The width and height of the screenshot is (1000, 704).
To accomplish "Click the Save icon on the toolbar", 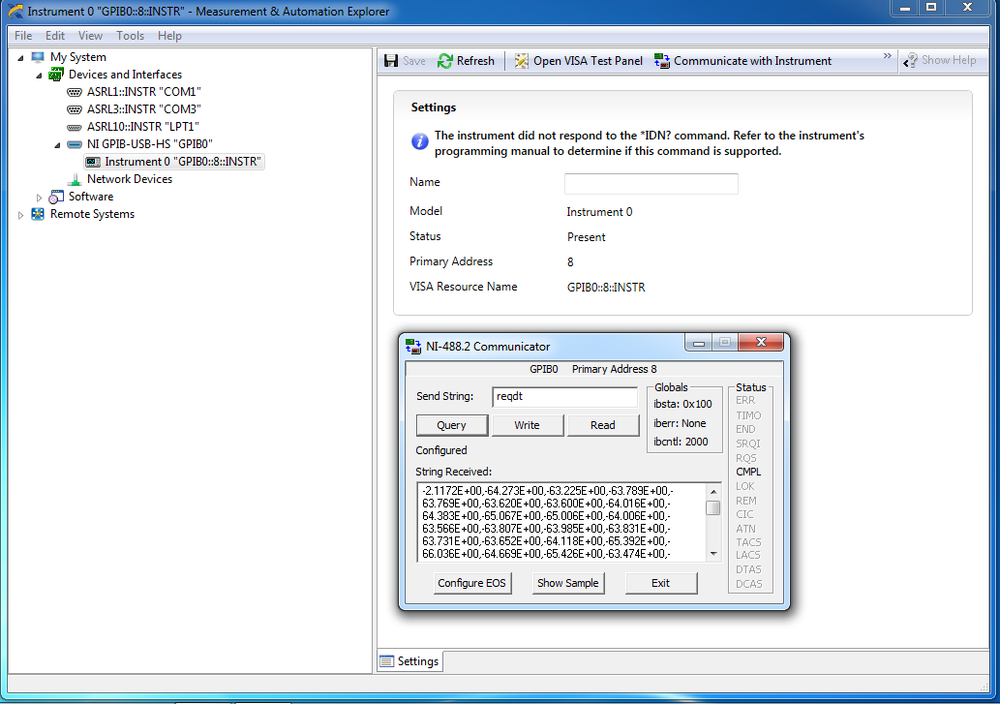I will click(390, 60).
